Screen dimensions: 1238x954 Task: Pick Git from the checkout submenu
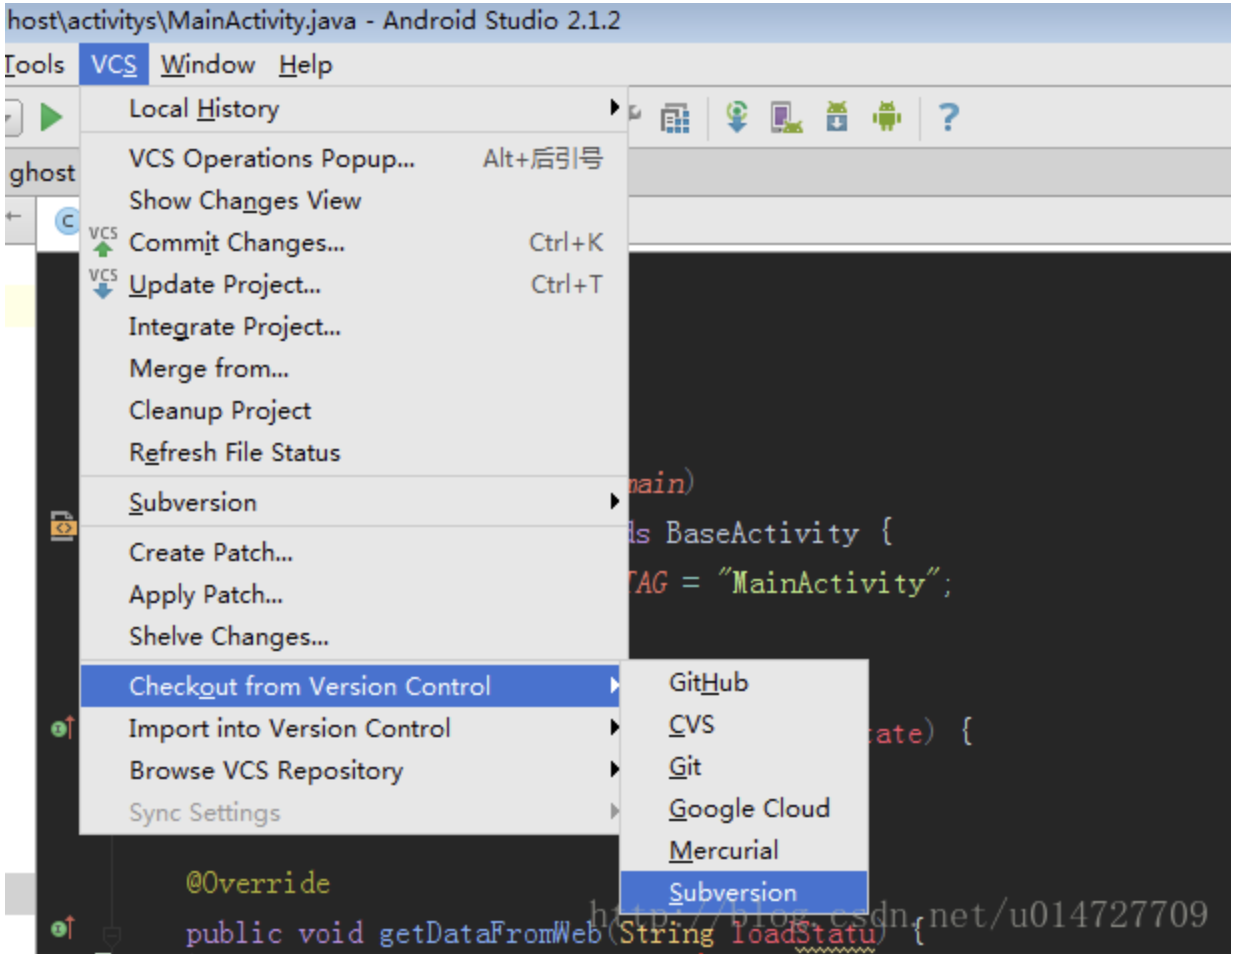pyautogui.click(x=744, y=766)
